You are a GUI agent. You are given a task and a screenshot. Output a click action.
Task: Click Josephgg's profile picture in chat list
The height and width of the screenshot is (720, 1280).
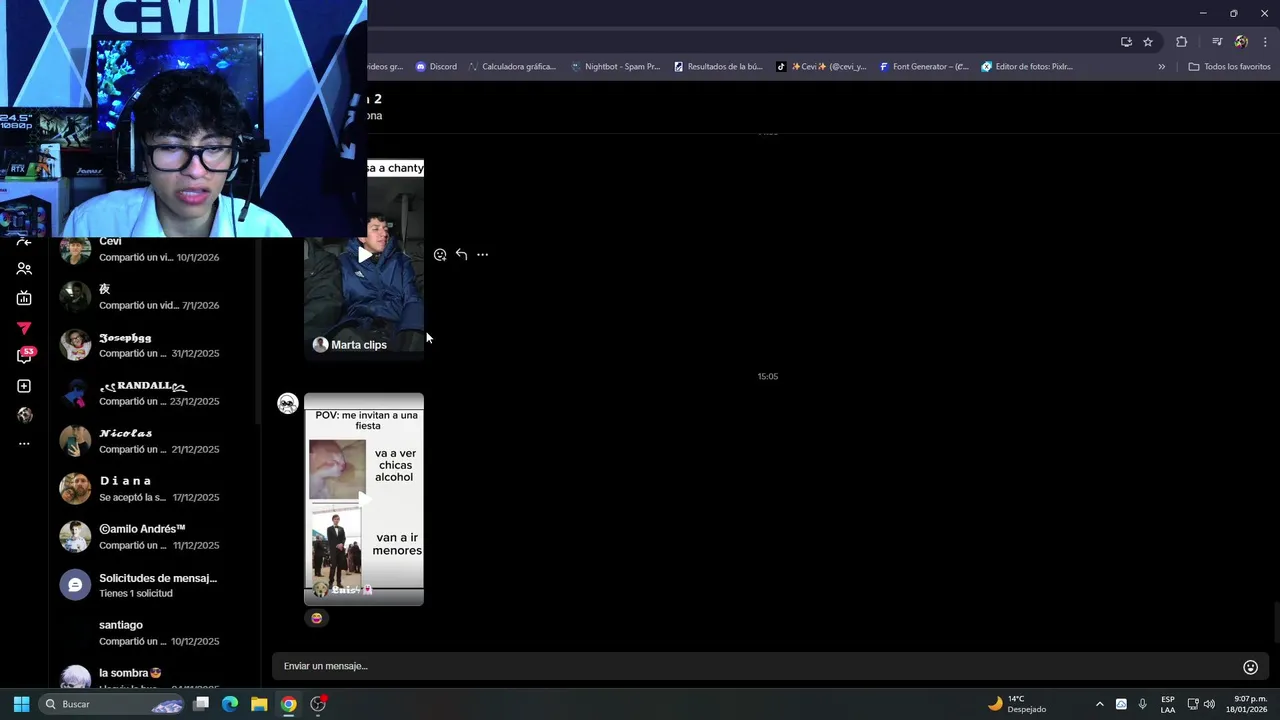[75, 345]
